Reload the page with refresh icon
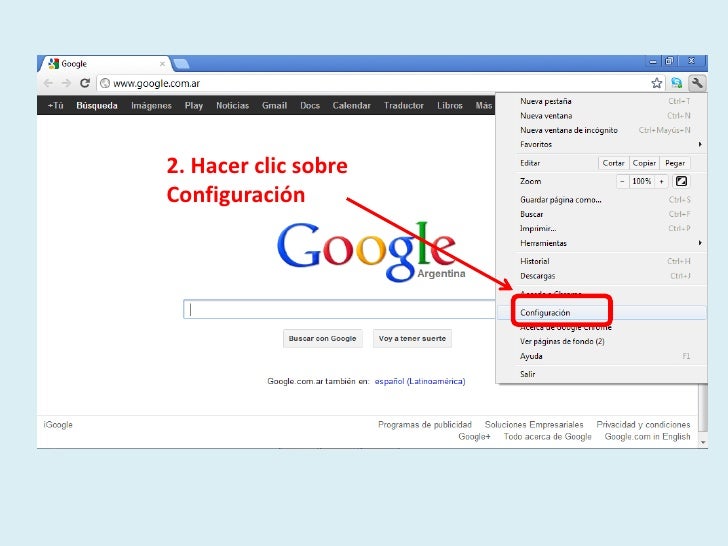Viewport: 728px width, 546px height. tap(84, 83)
